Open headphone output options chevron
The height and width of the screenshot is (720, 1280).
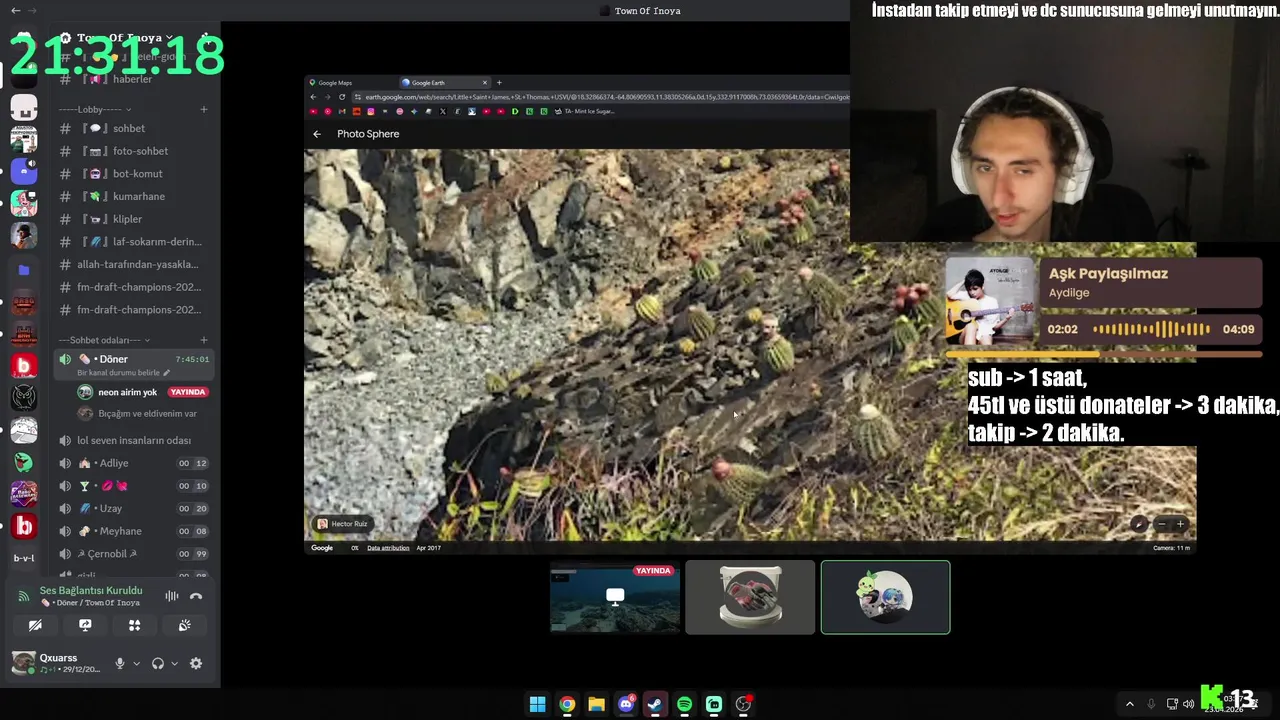click(174, 663)
